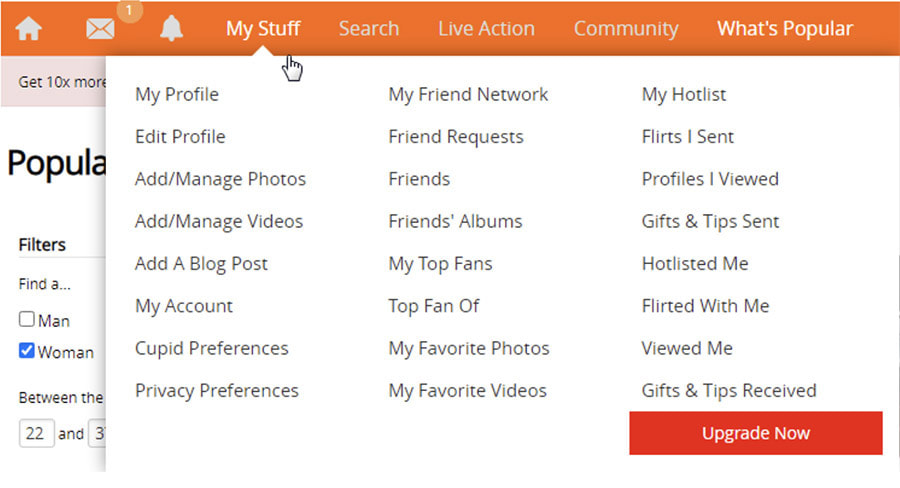Go to the Home icon
Screen dimensions: 900x488
coord(28,29)
